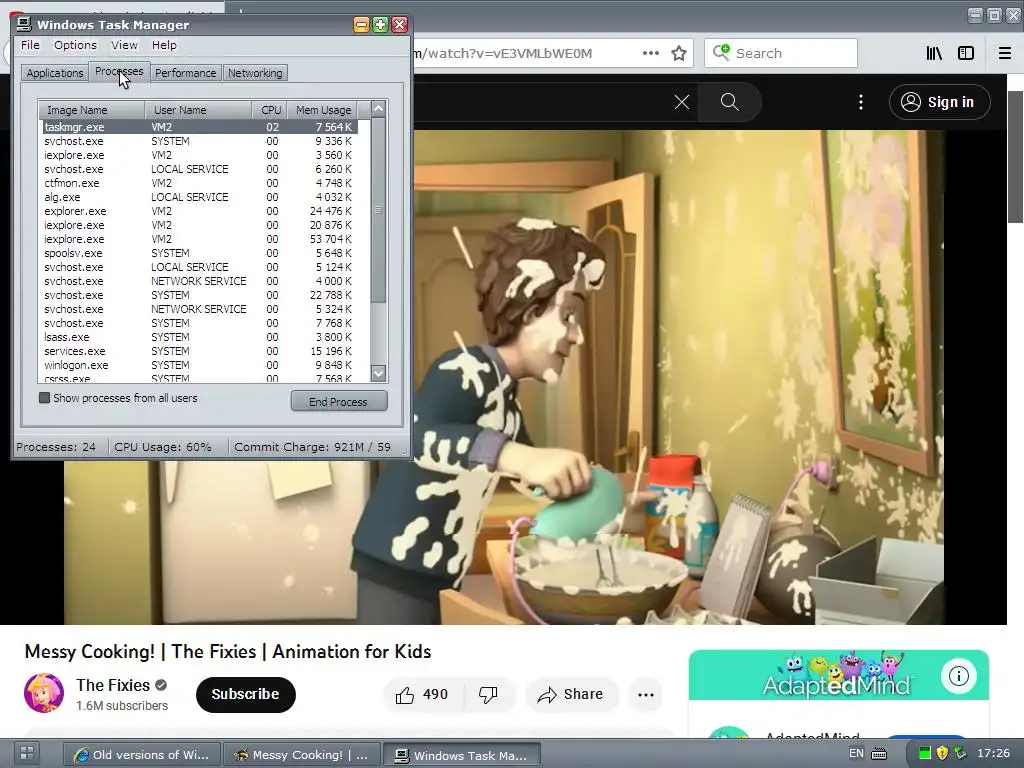Click the browser address bar URL
The height and width of the screenshot is (768, 1024).
coord(503,54)
